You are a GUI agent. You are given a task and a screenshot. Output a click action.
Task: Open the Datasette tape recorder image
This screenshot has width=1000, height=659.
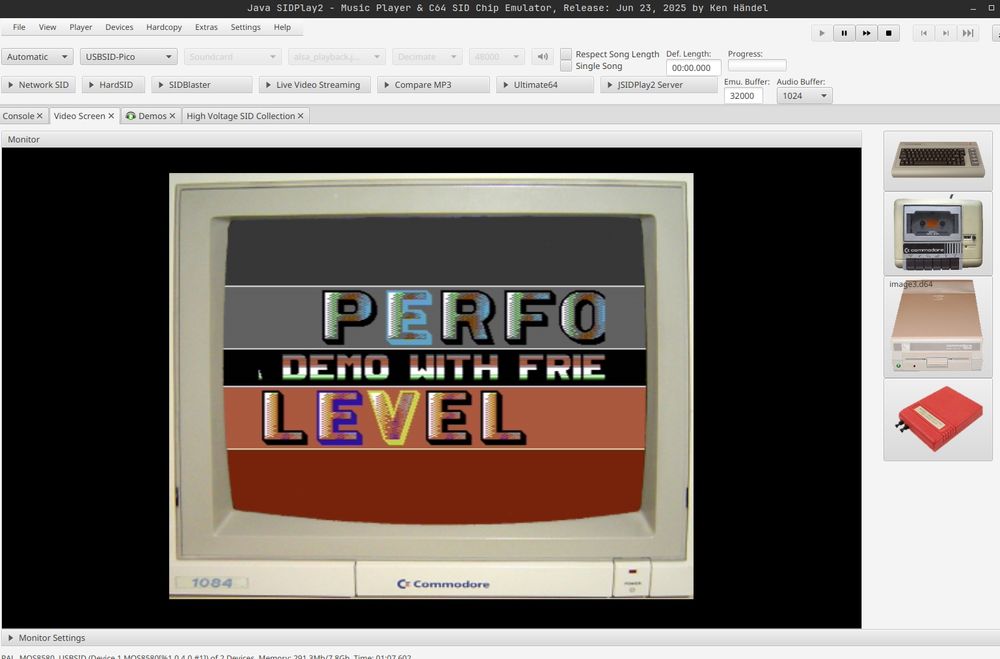click(938, 234)
